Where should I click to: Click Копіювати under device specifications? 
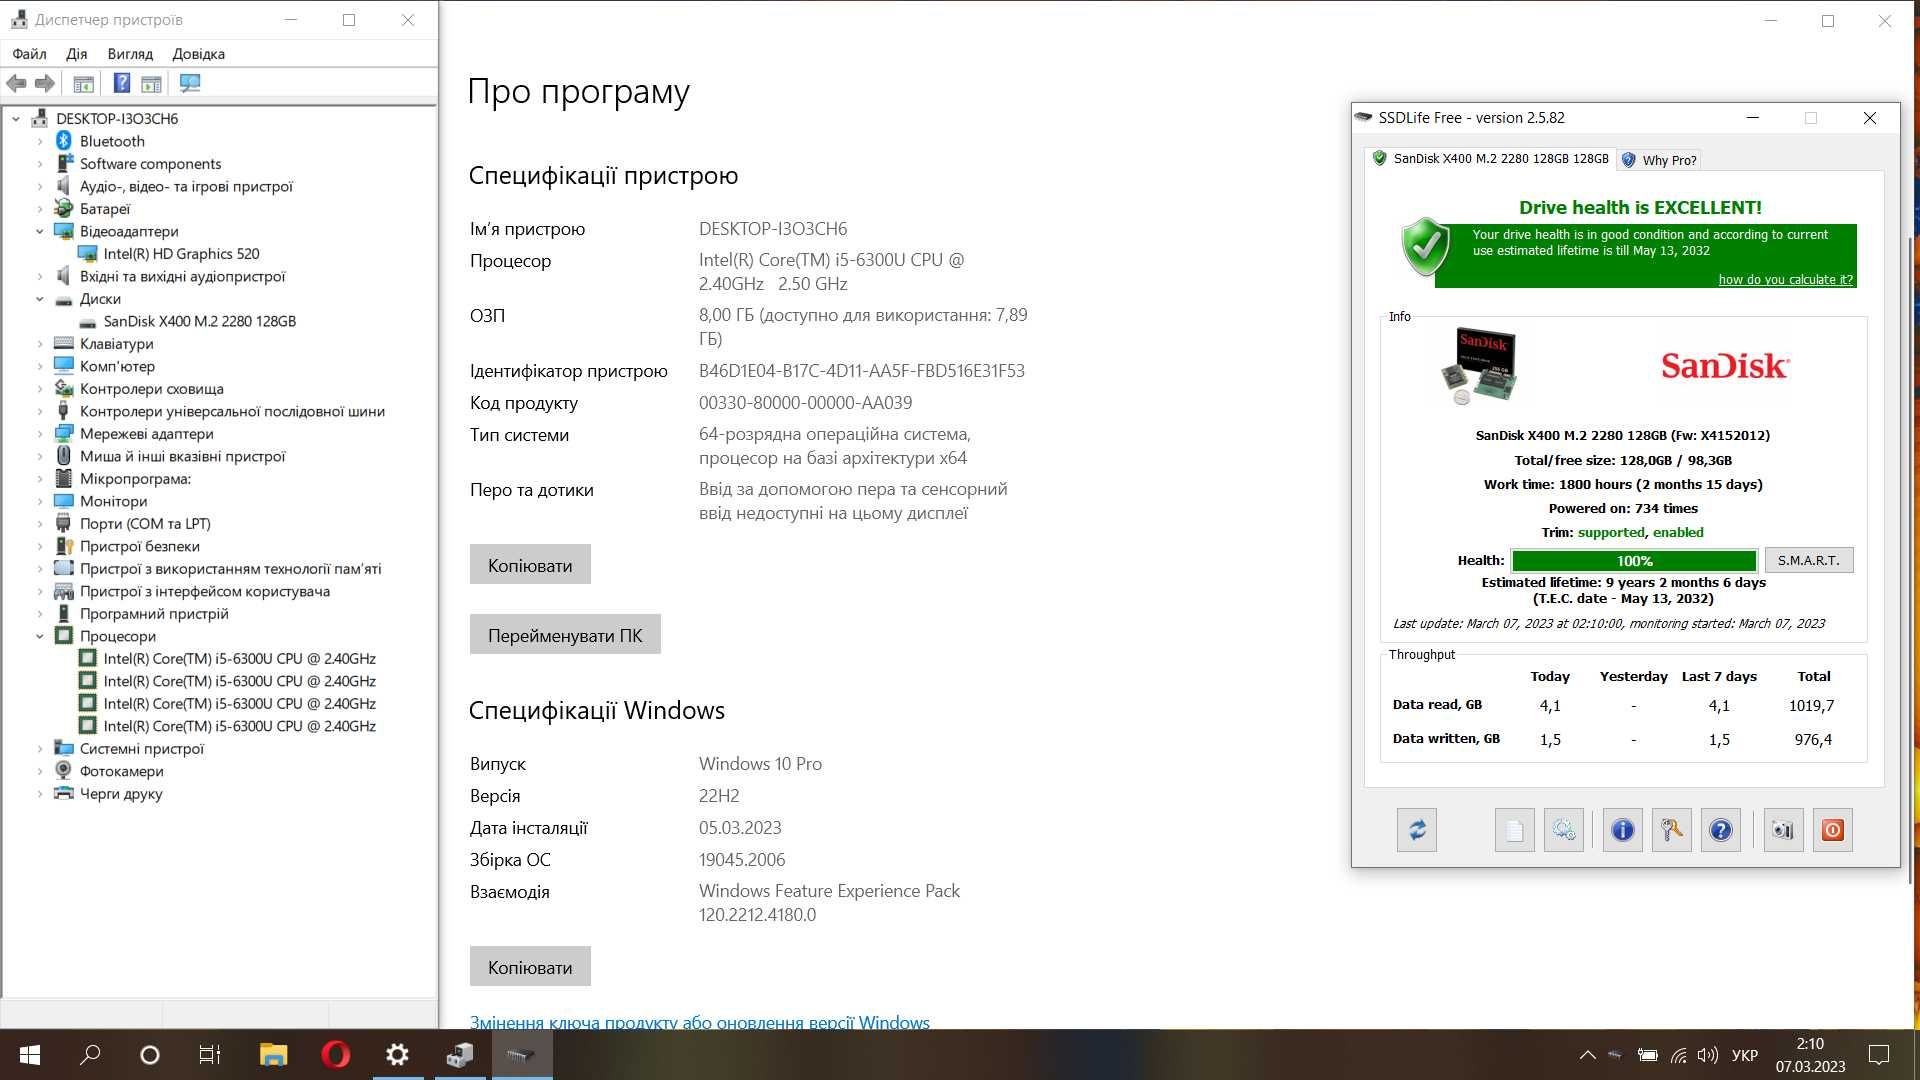[530, 565]
